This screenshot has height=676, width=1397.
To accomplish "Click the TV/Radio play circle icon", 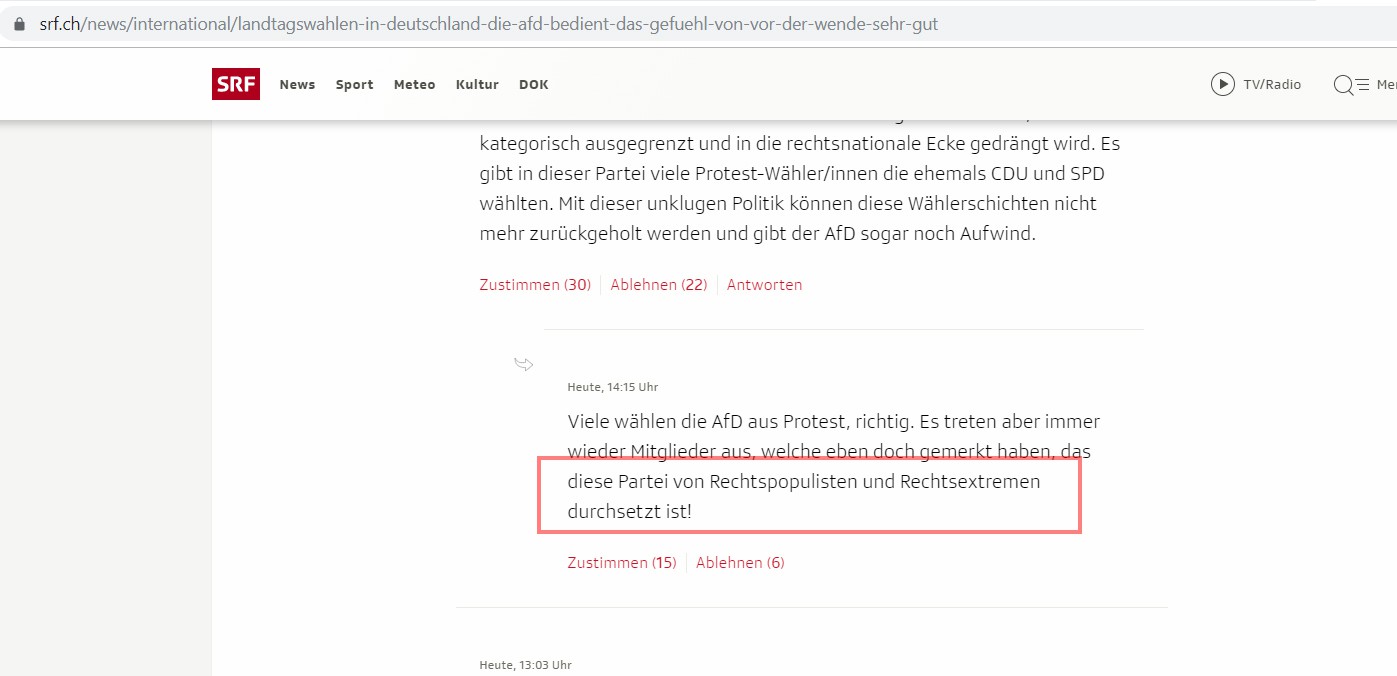I will tap(1222, 84).
